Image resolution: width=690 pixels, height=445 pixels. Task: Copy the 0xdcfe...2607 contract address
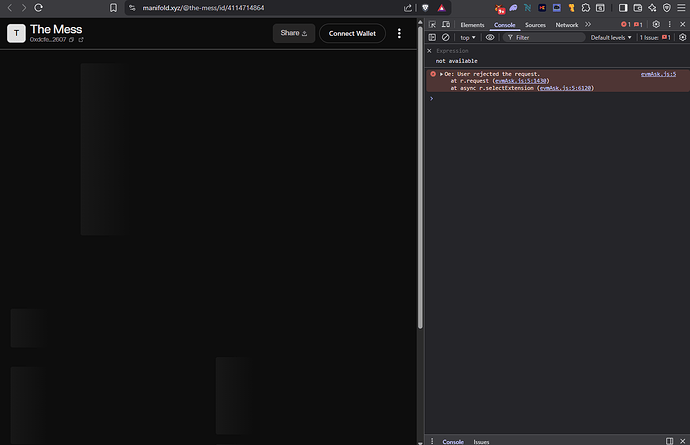(x=72, y=40)
